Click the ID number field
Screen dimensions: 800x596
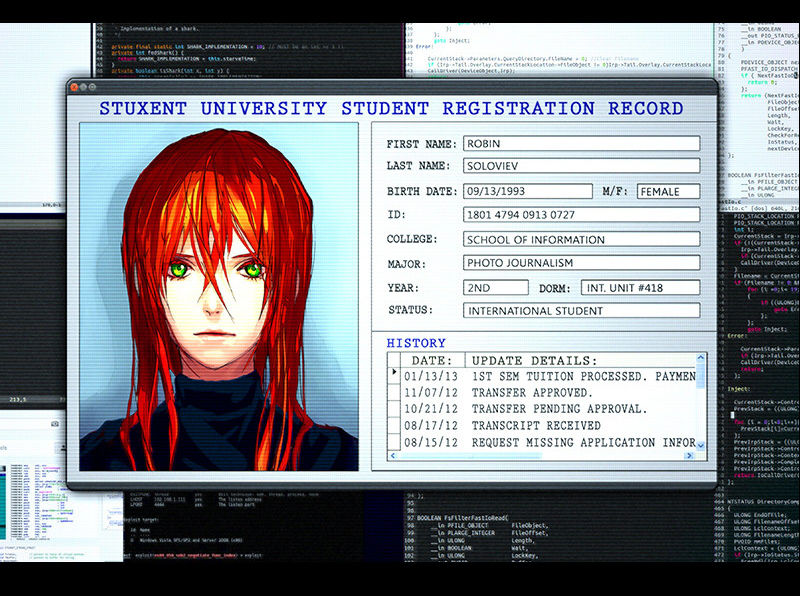(581, 215)
